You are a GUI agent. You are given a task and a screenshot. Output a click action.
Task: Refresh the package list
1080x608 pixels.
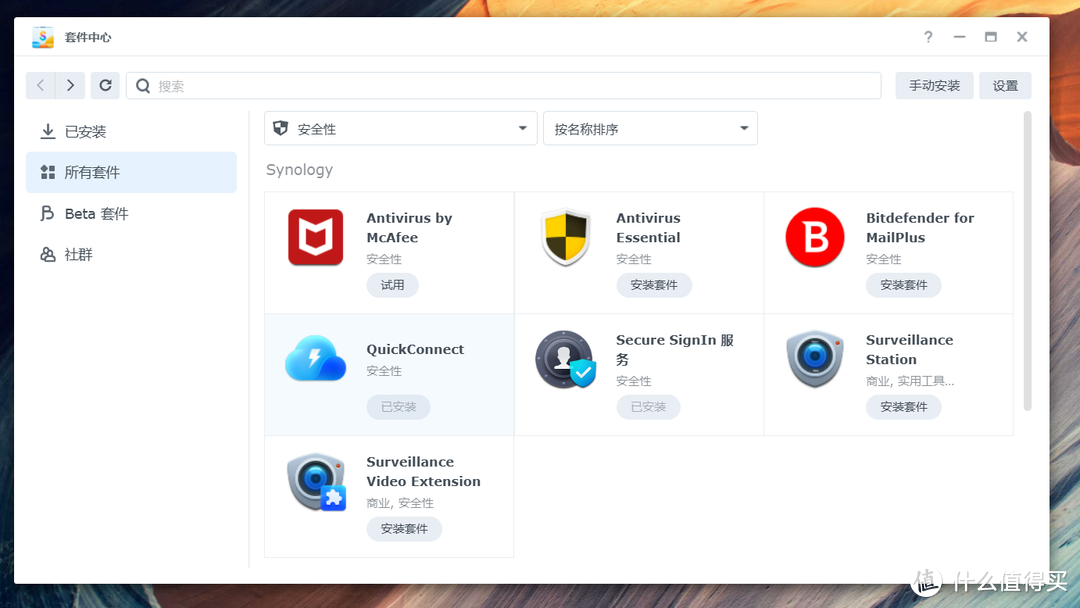(105, 85)
